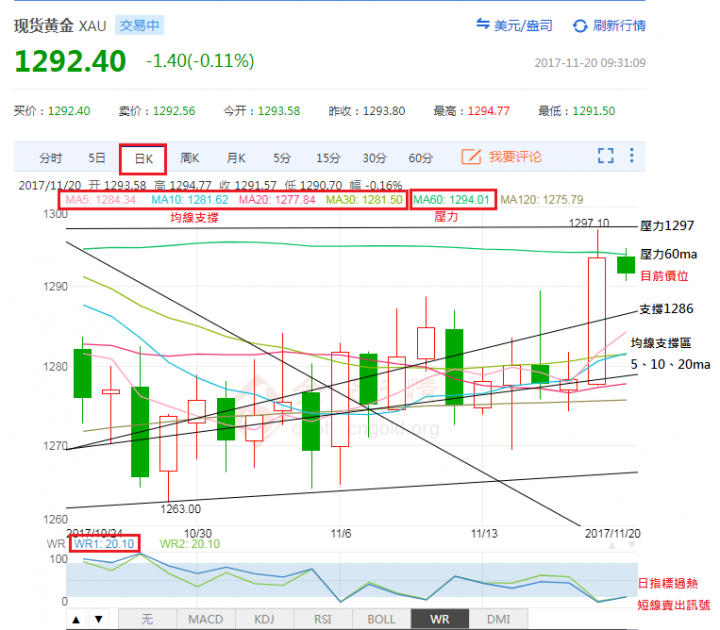Click the WR2: 20.10 indicator label
The image size is (720, 630).
point(190,544)
